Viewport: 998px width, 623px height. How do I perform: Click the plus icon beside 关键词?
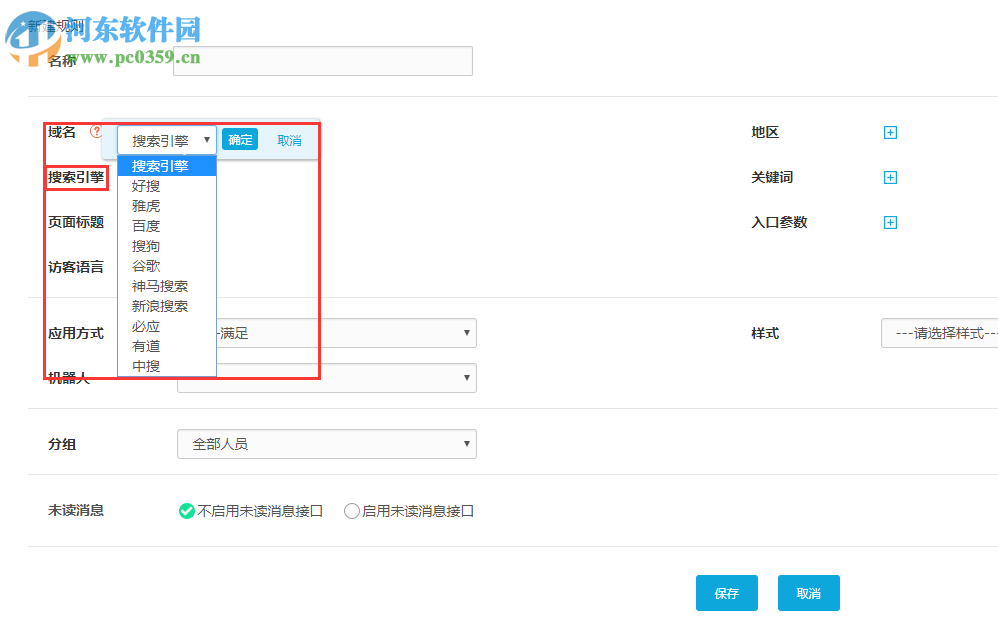(x=890, y=177)
